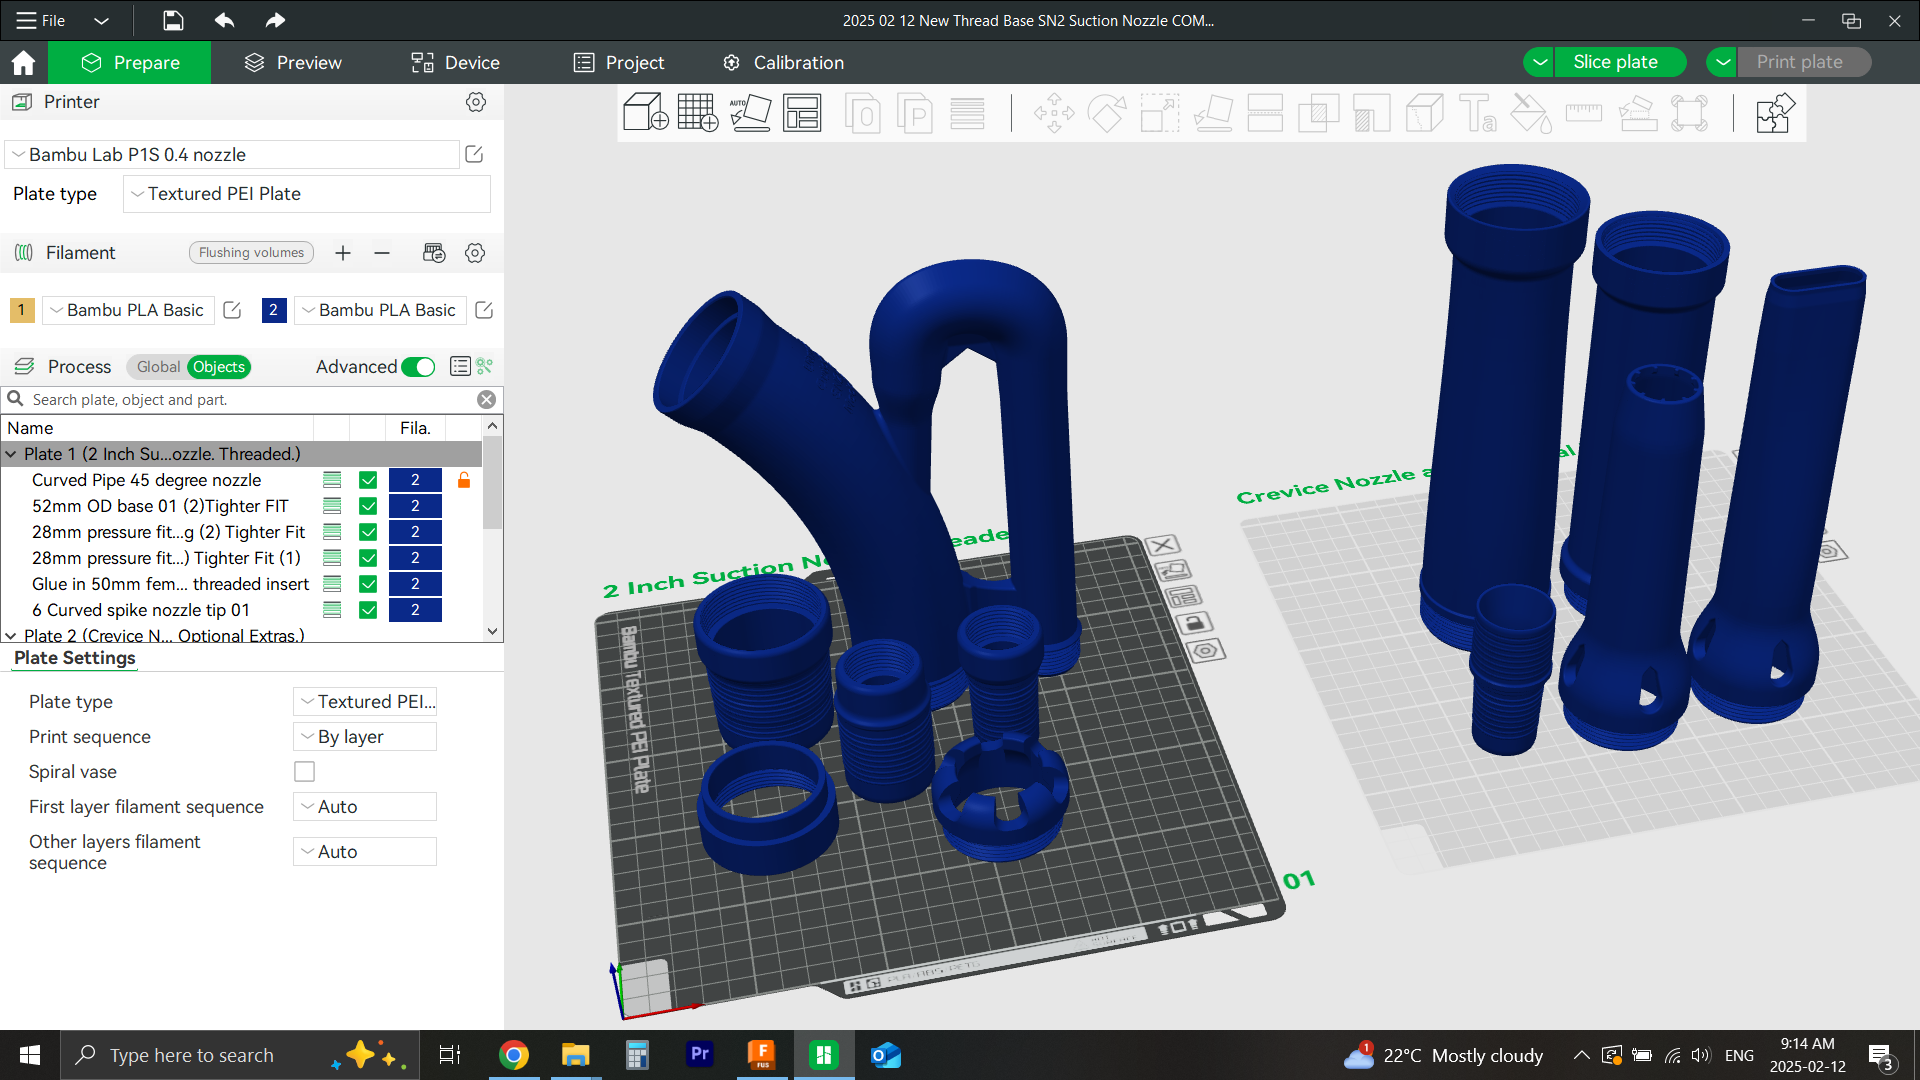Click the object search input field
The height and width of the screenshot is (1080, 1920).
tap(250, 400)
